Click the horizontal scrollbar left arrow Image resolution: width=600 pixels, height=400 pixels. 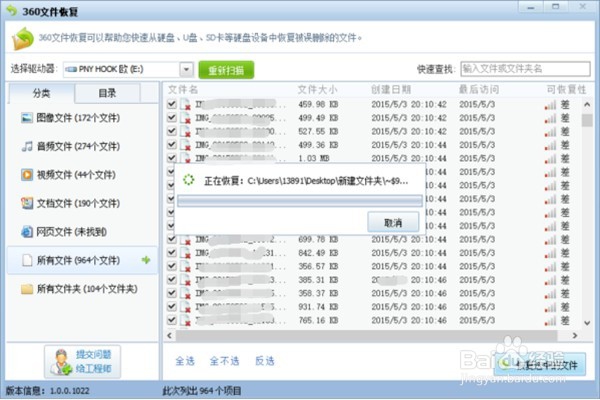pyautogui.click(x=170, y=336)
